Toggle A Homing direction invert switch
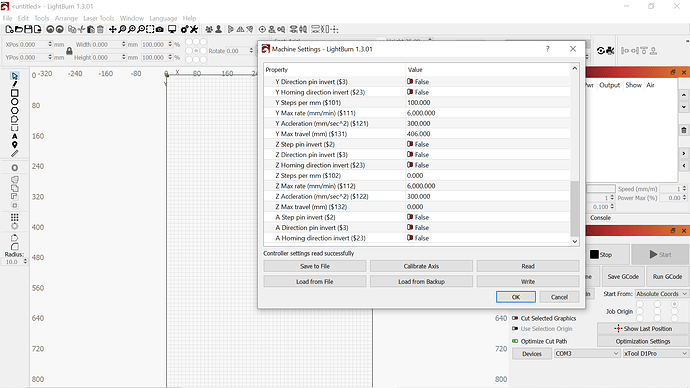 tap(410, 238)
